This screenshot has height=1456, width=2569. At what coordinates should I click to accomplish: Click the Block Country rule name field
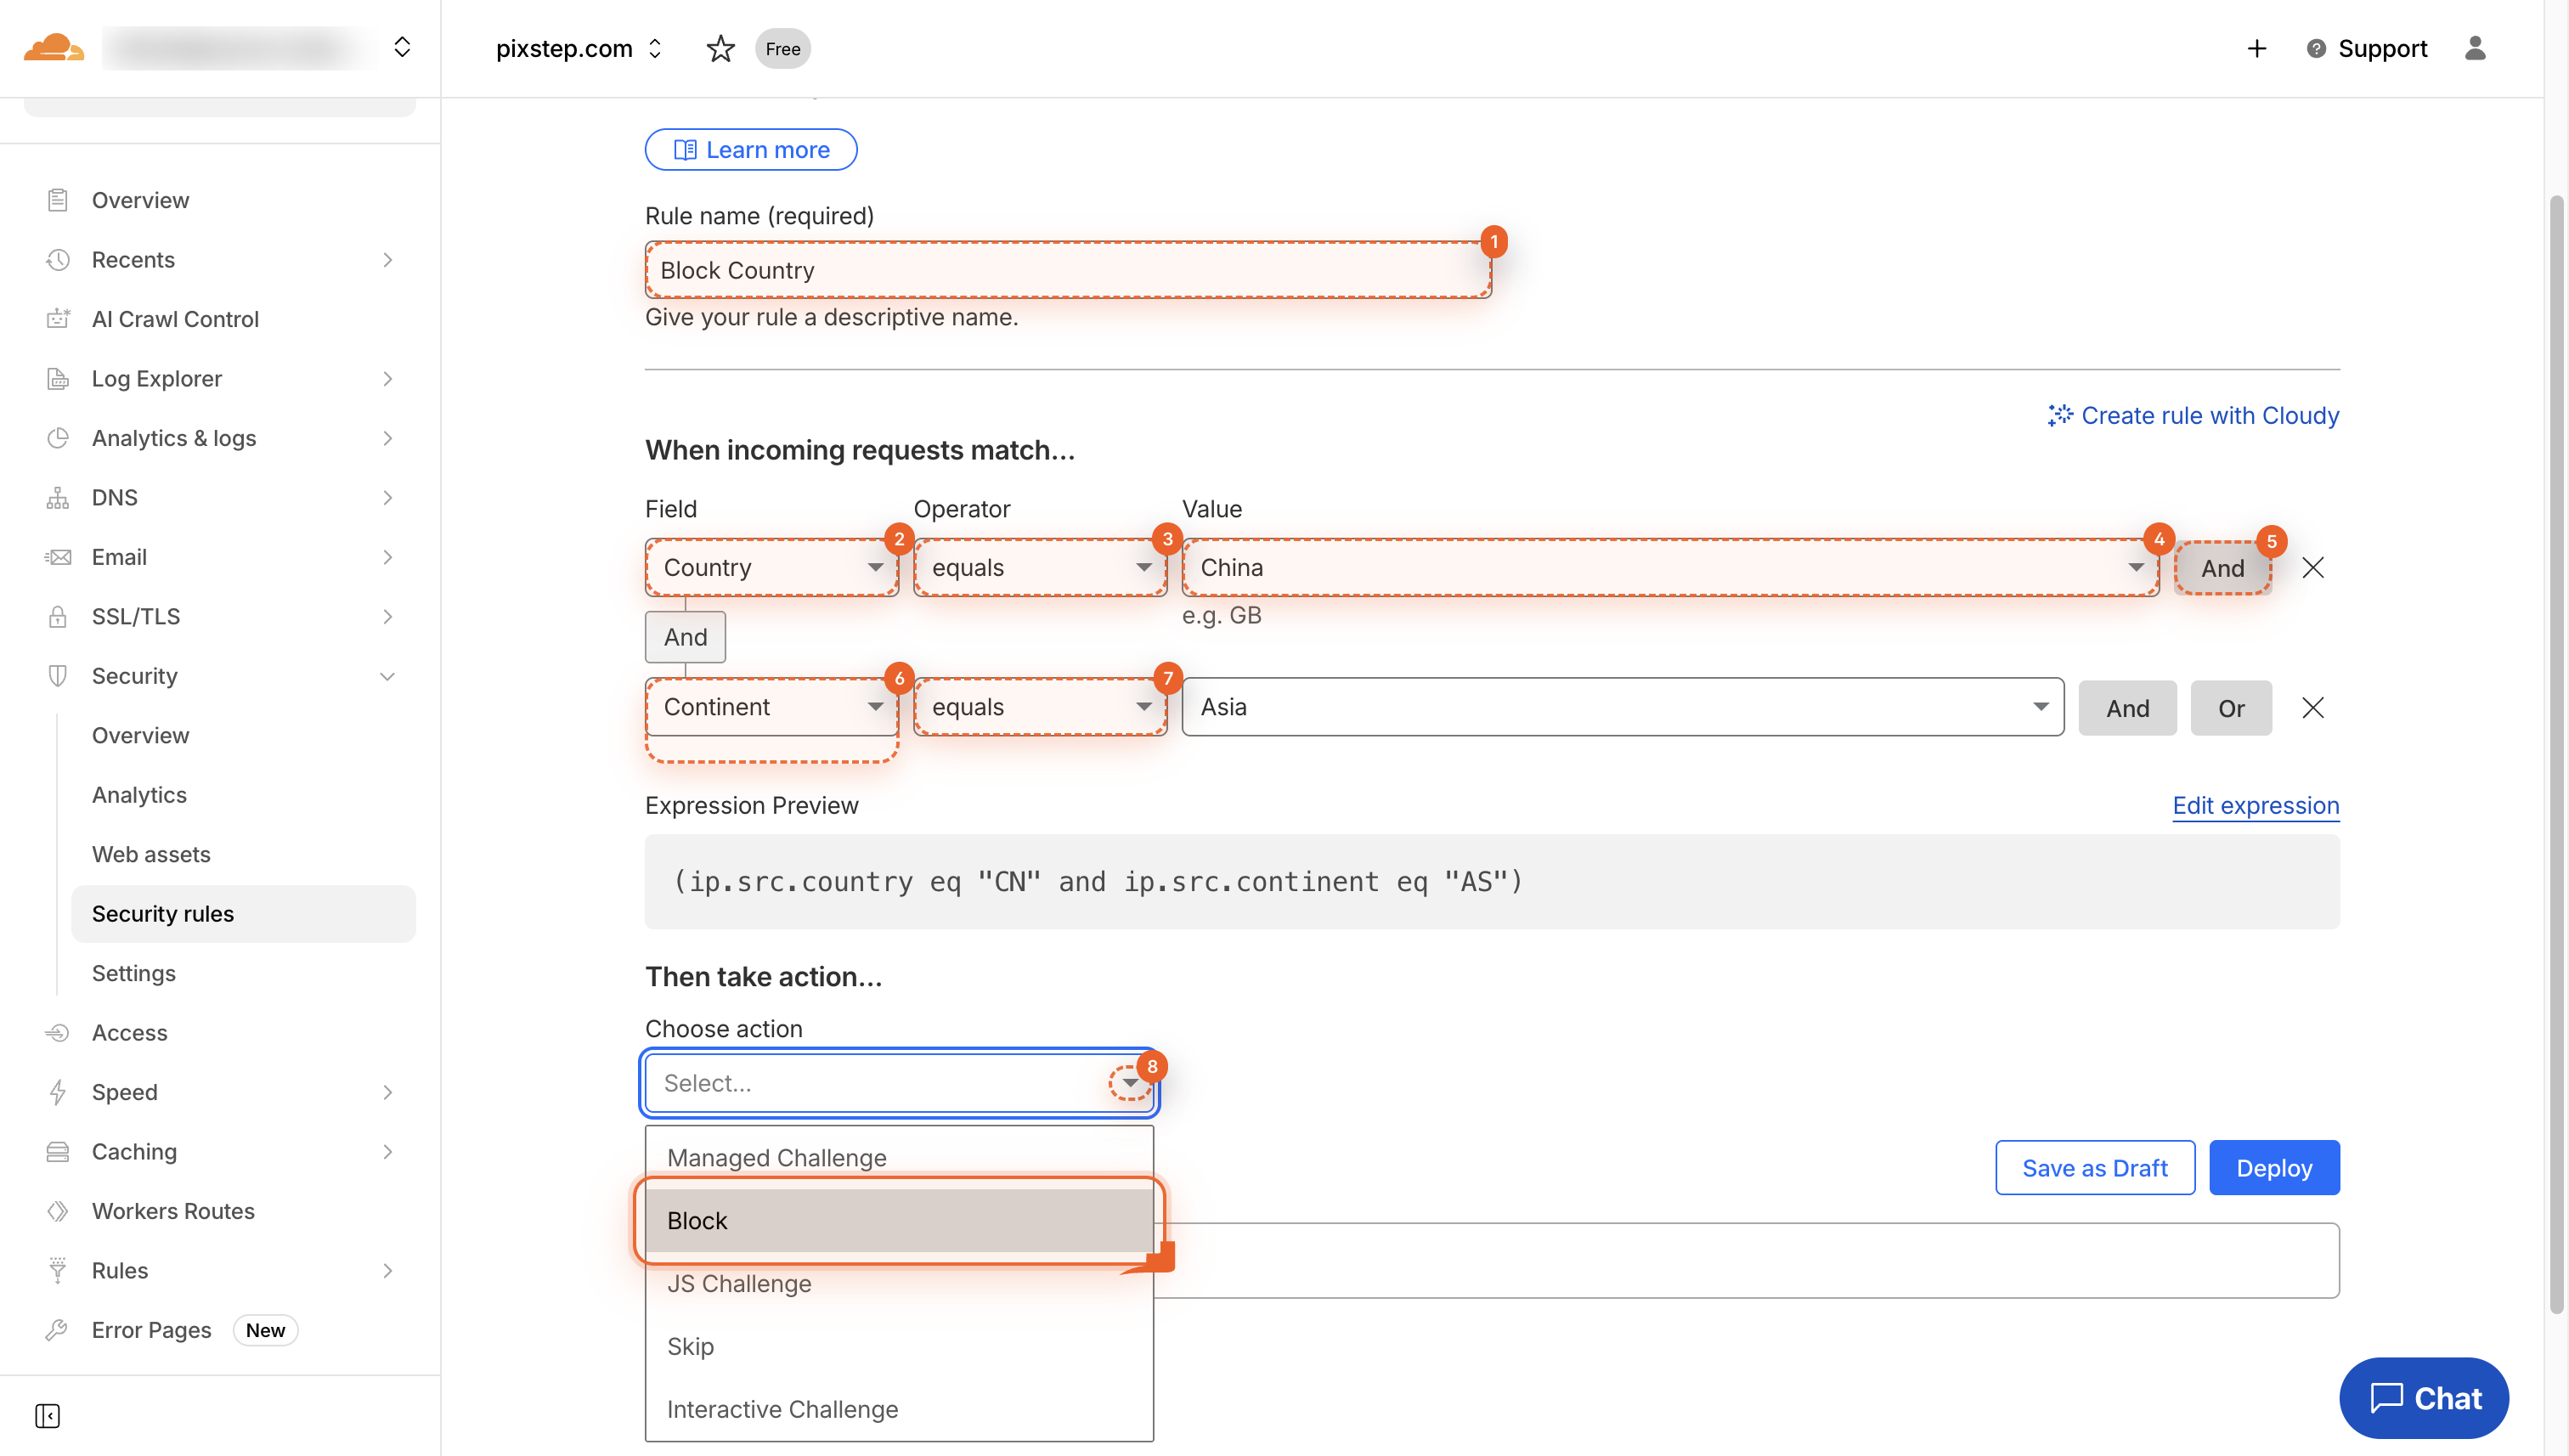click(1067, 269)
